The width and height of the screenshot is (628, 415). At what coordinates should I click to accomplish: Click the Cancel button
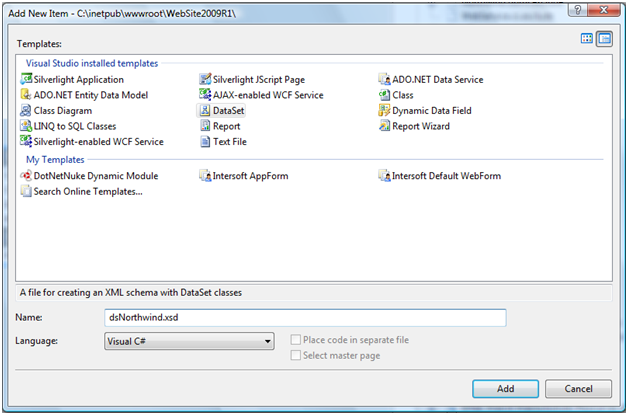point(578,389)
